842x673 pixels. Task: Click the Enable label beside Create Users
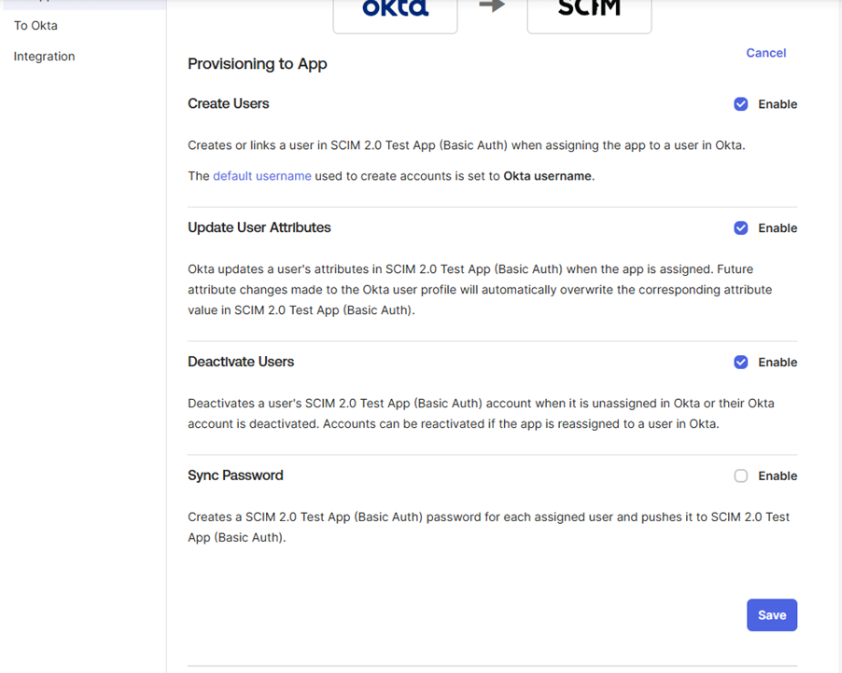778,104
